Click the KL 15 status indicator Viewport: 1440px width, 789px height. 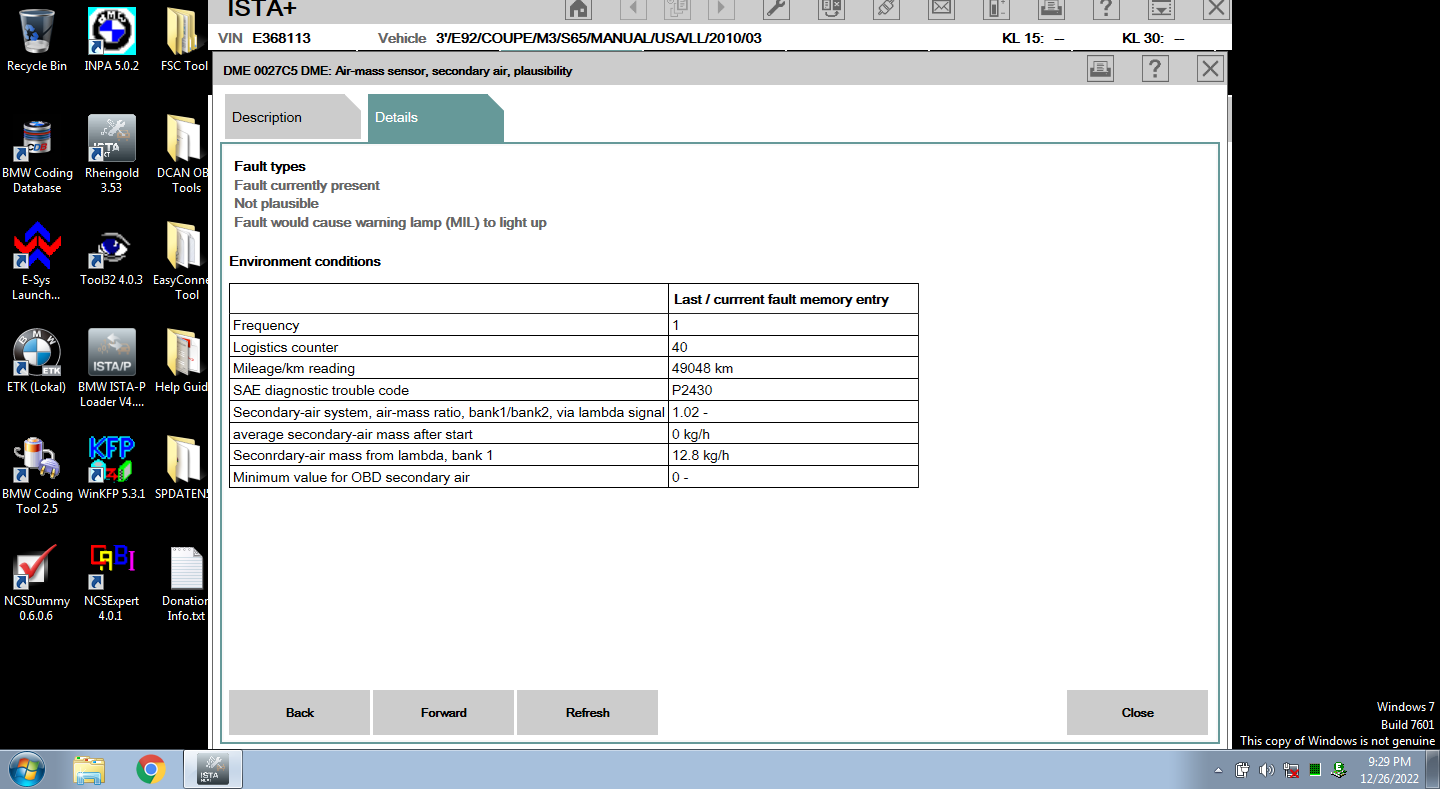(x=1033, y=38)
